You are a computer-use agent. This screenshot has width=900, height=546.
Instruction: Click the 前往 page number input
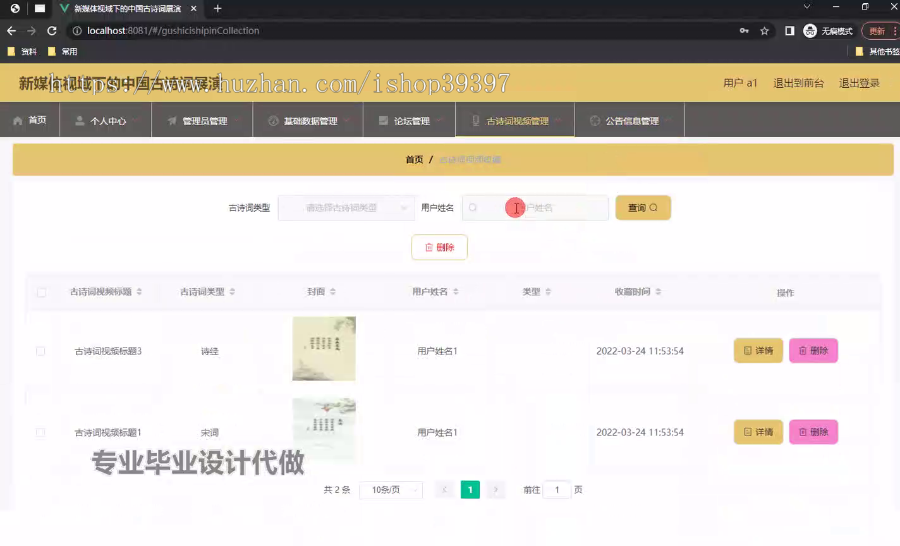coord(557,490)
